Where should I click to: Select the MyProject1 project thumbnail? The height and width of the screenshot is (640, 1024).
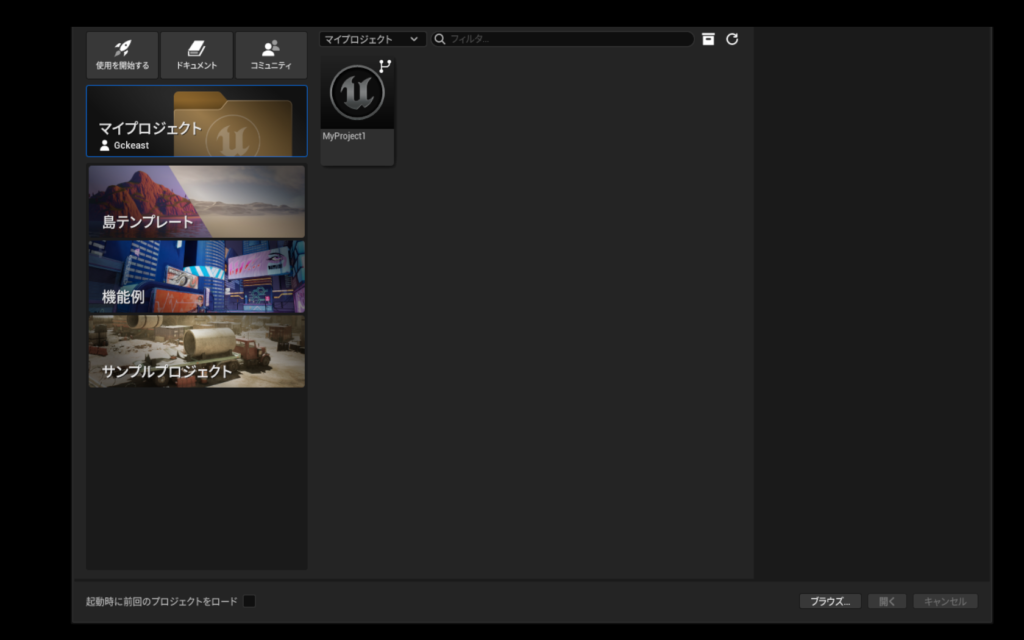(x=357, y=93)
